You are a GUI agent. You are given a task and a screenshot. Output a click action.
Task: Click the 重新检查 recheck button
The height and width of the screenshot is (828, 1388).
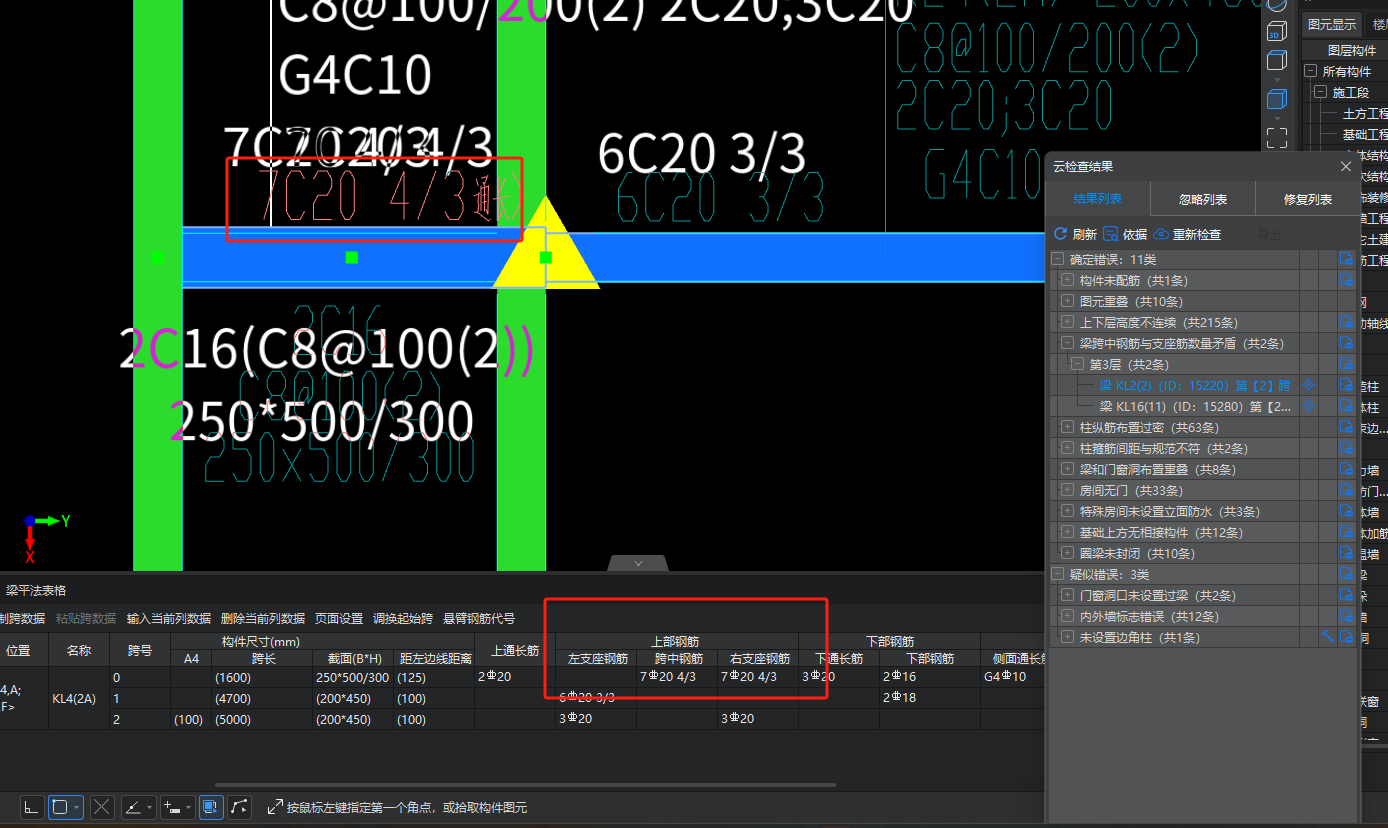1187,234
